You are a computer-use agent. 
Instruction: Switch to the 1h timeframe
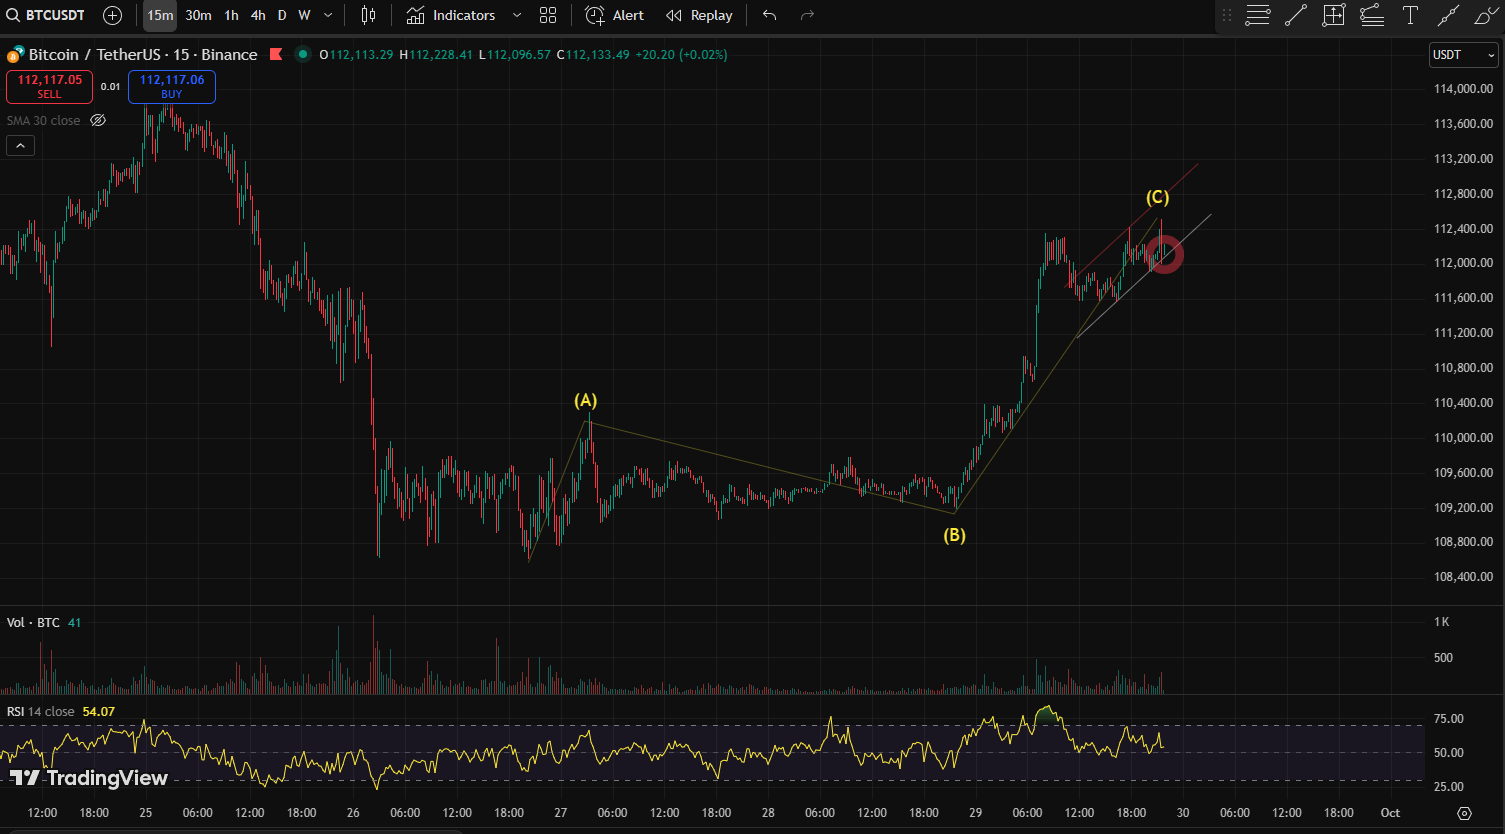click(231, 15)
